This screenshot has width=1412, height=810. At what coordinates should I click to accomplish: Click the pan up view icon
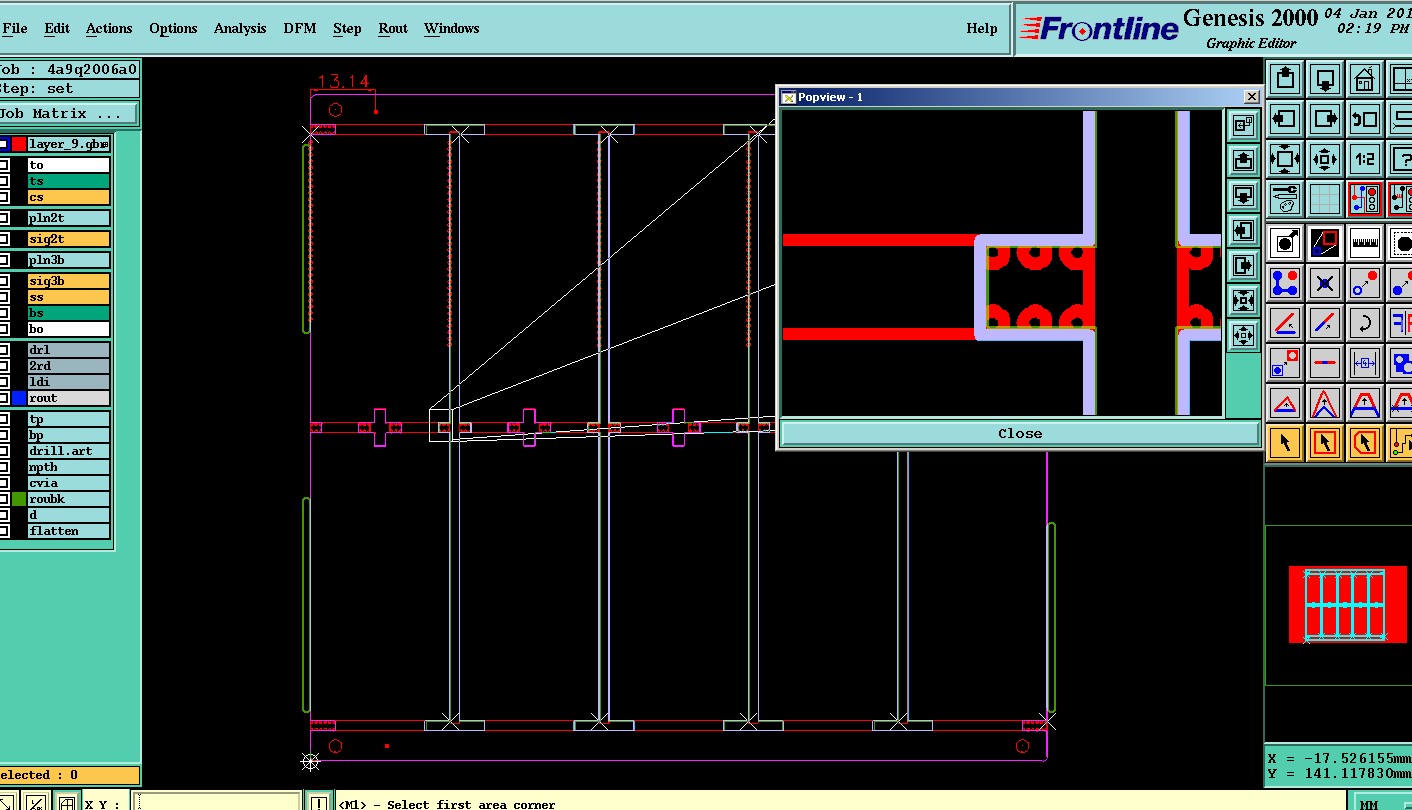pyautogui.click(x=1285, y=78)
